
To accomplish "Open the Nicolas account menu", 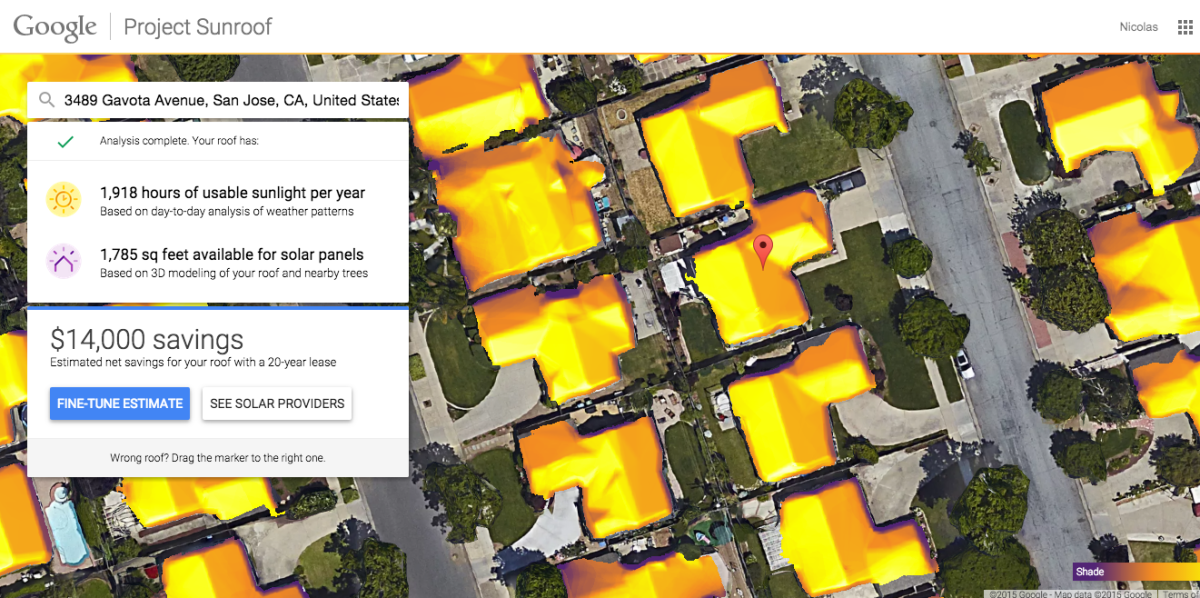I will click(x=1138, y=27).
